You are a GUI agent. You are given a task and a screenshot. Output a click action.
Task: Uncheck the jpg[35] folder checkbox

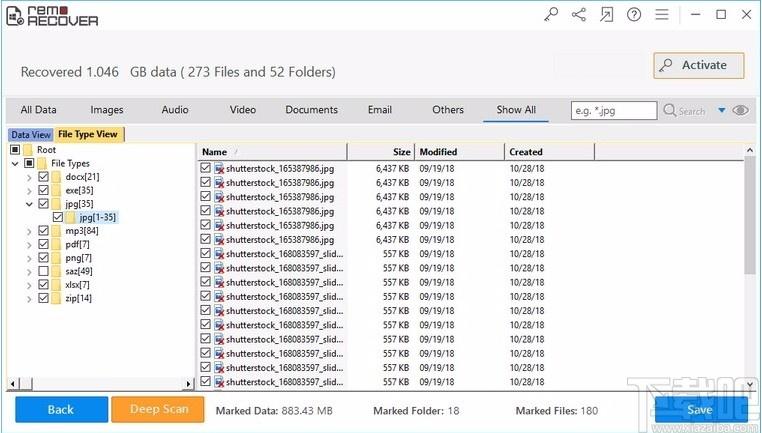click(43, 204)
